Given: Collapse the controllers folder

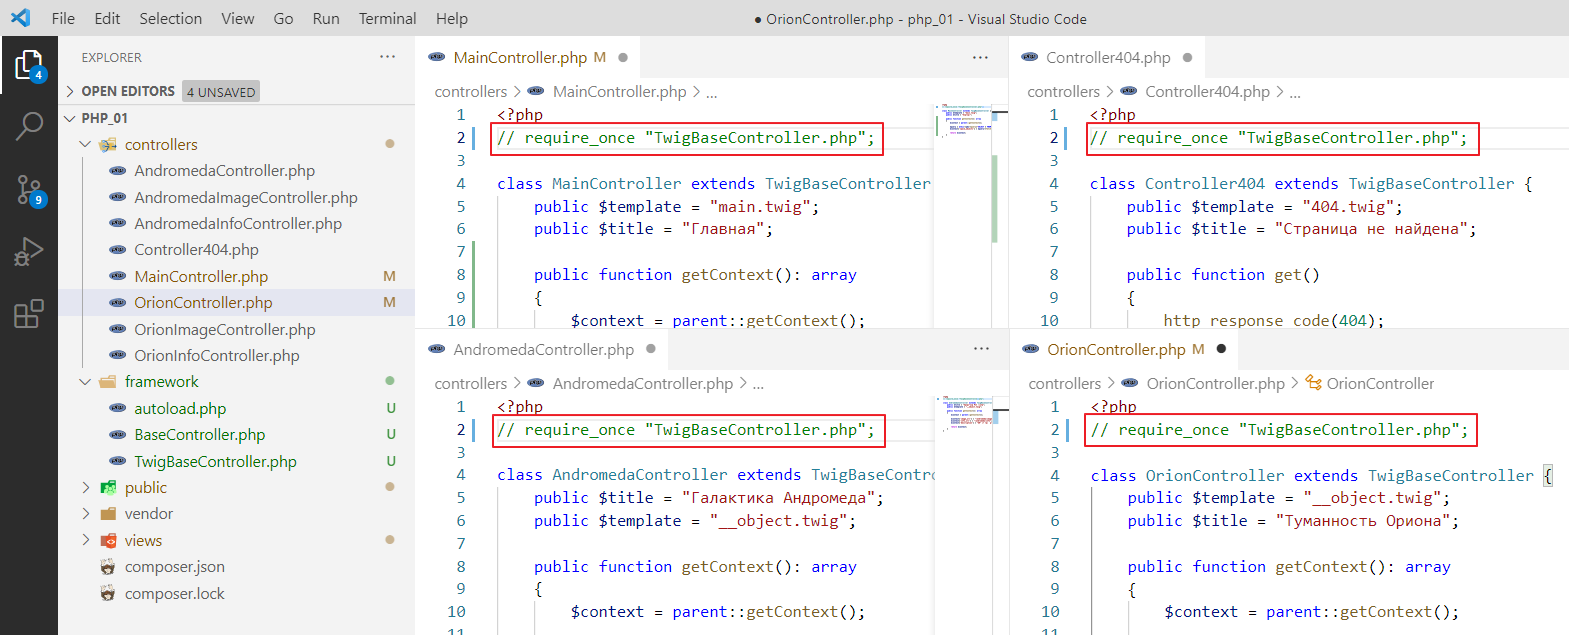Looking at the screenshot, I should click(86, 145).
